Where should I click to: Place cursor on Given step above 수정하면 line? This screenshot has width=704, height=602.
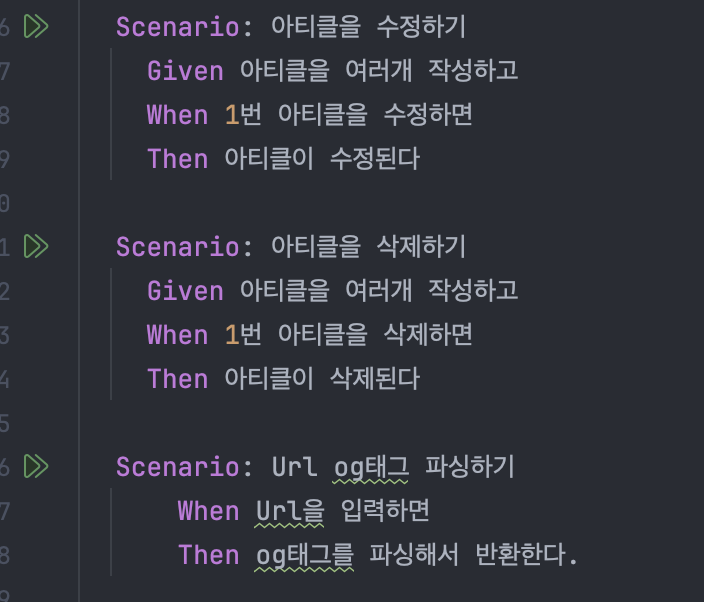pos(333,71)
